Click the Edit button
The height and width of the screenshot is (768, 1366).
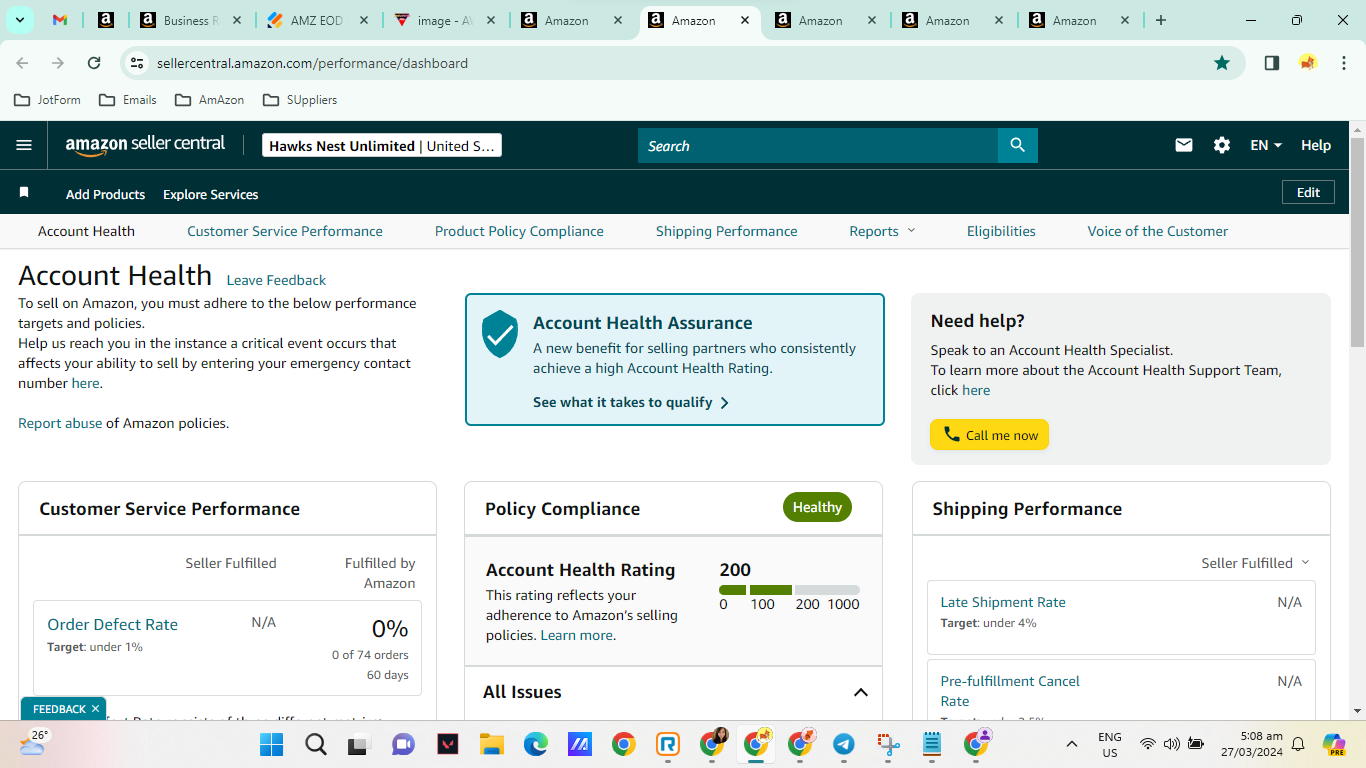point(1308,192)
